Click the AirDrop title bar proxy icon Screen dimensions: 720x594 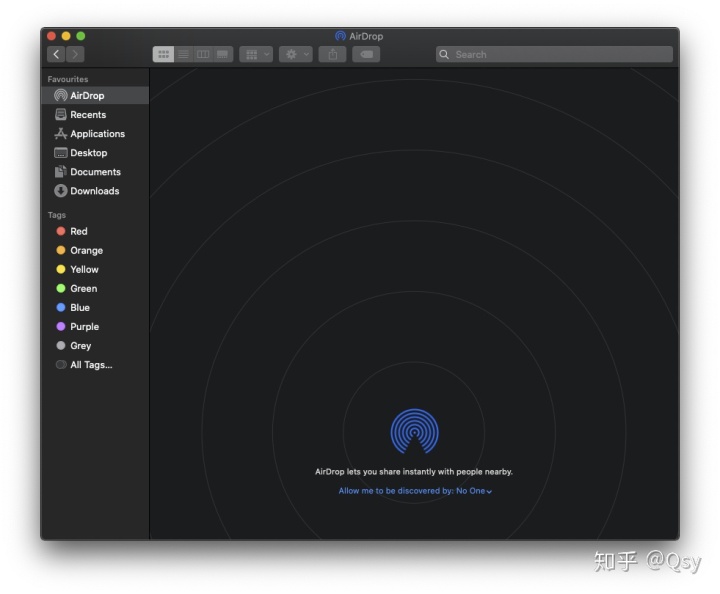340,36
